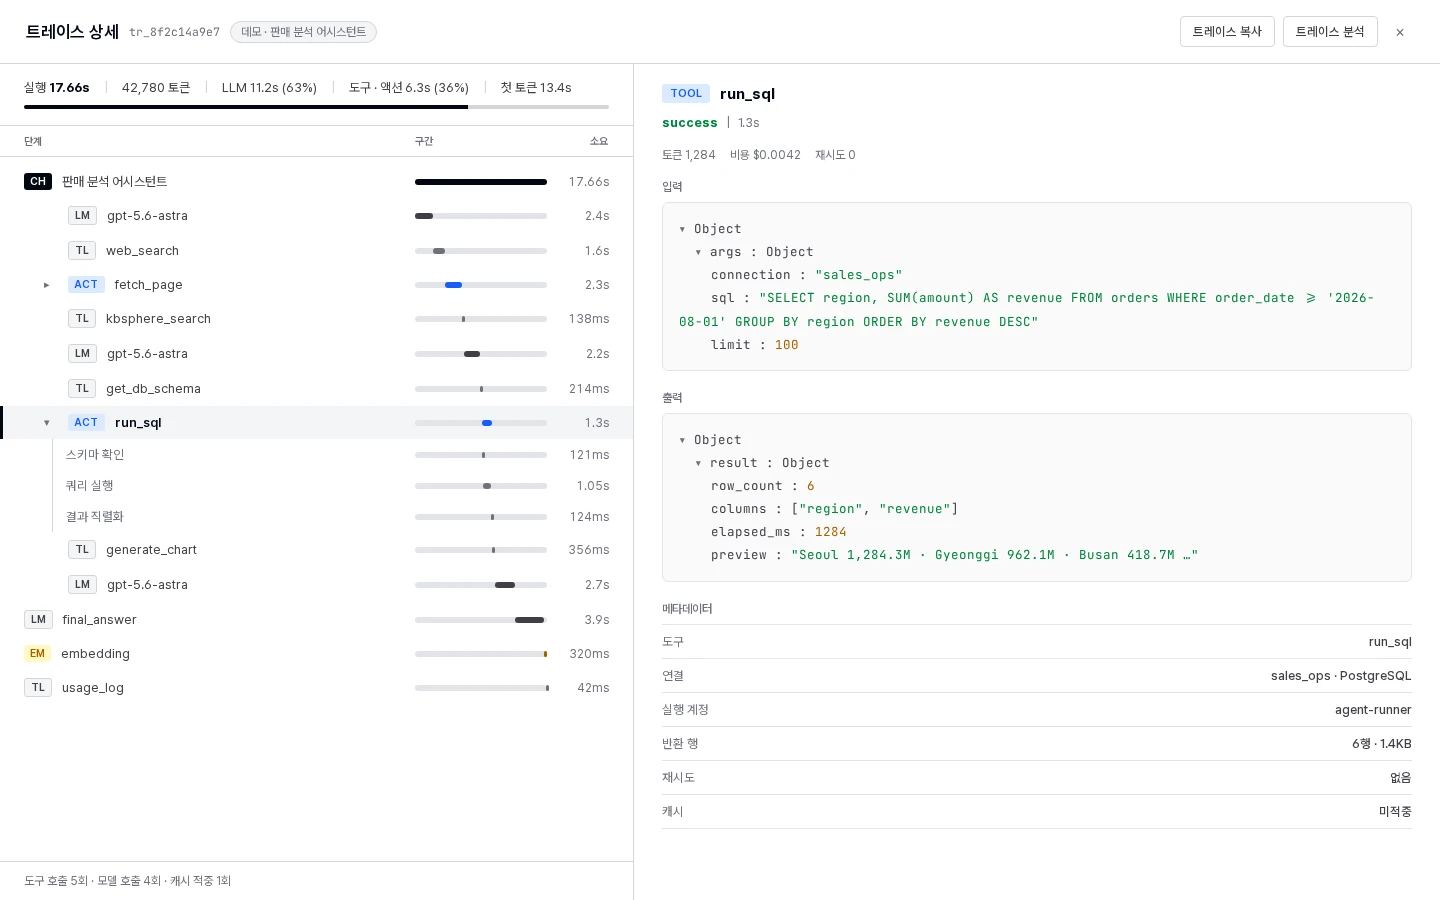Click the 트레이스 분석 button

tap(1330, 32)
